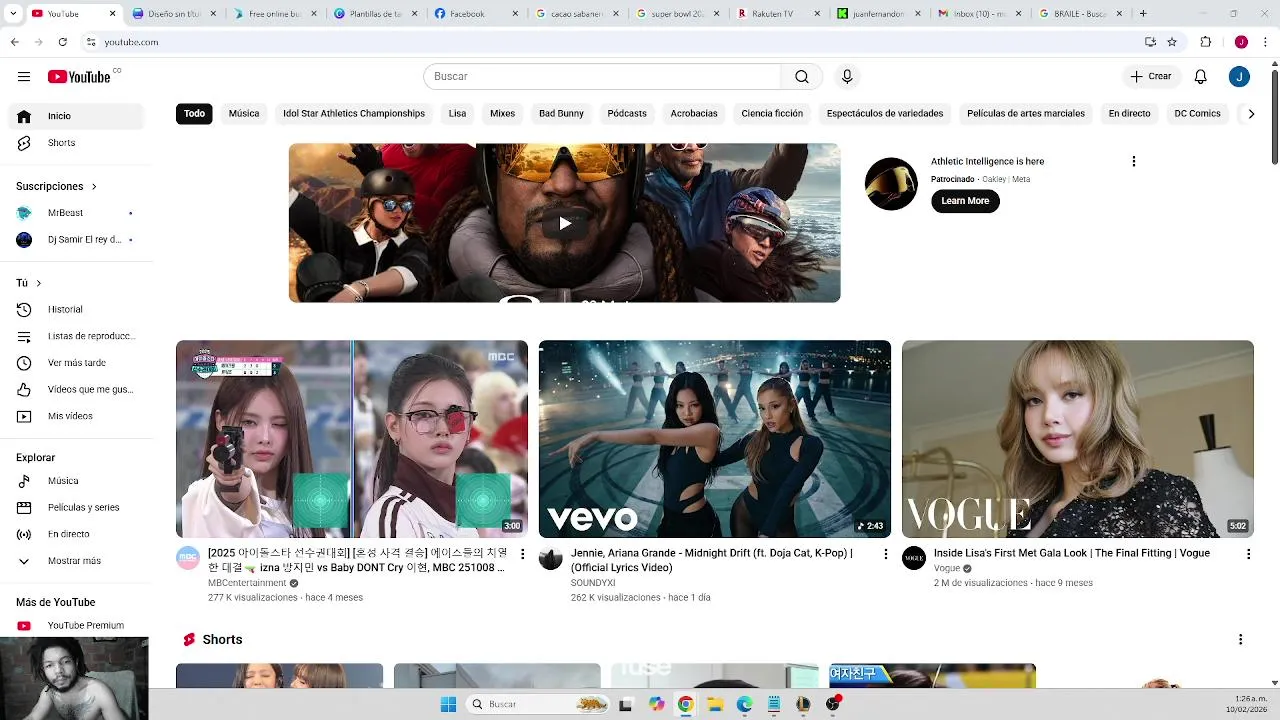Open MBCentertainment channel name
The height and width of the screenshot is (720, 1280).
[247, 583]
